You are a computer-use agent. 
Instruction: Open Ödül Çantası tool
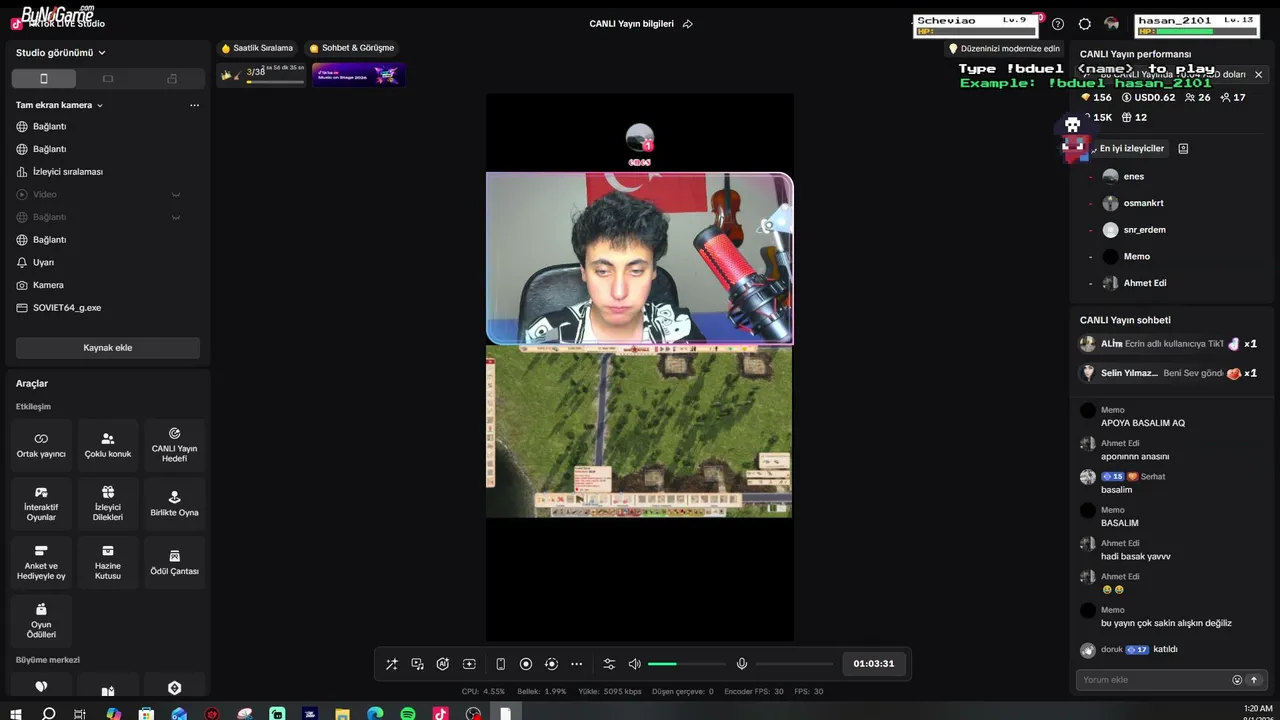coord(174,563)
